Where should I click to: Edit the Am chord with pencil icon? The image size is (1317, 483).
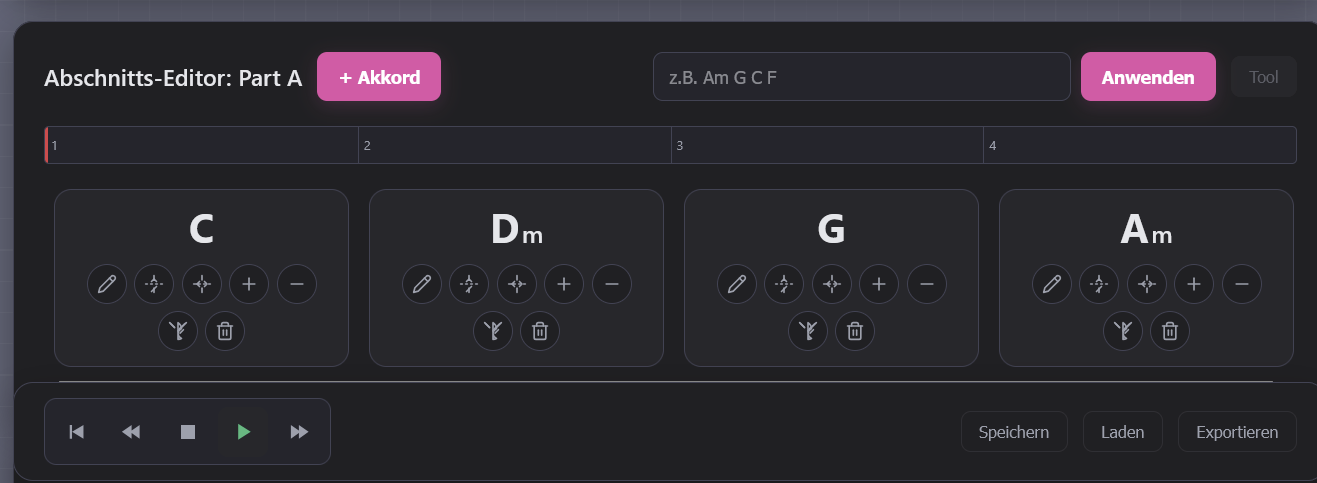tap(1052, 284)
